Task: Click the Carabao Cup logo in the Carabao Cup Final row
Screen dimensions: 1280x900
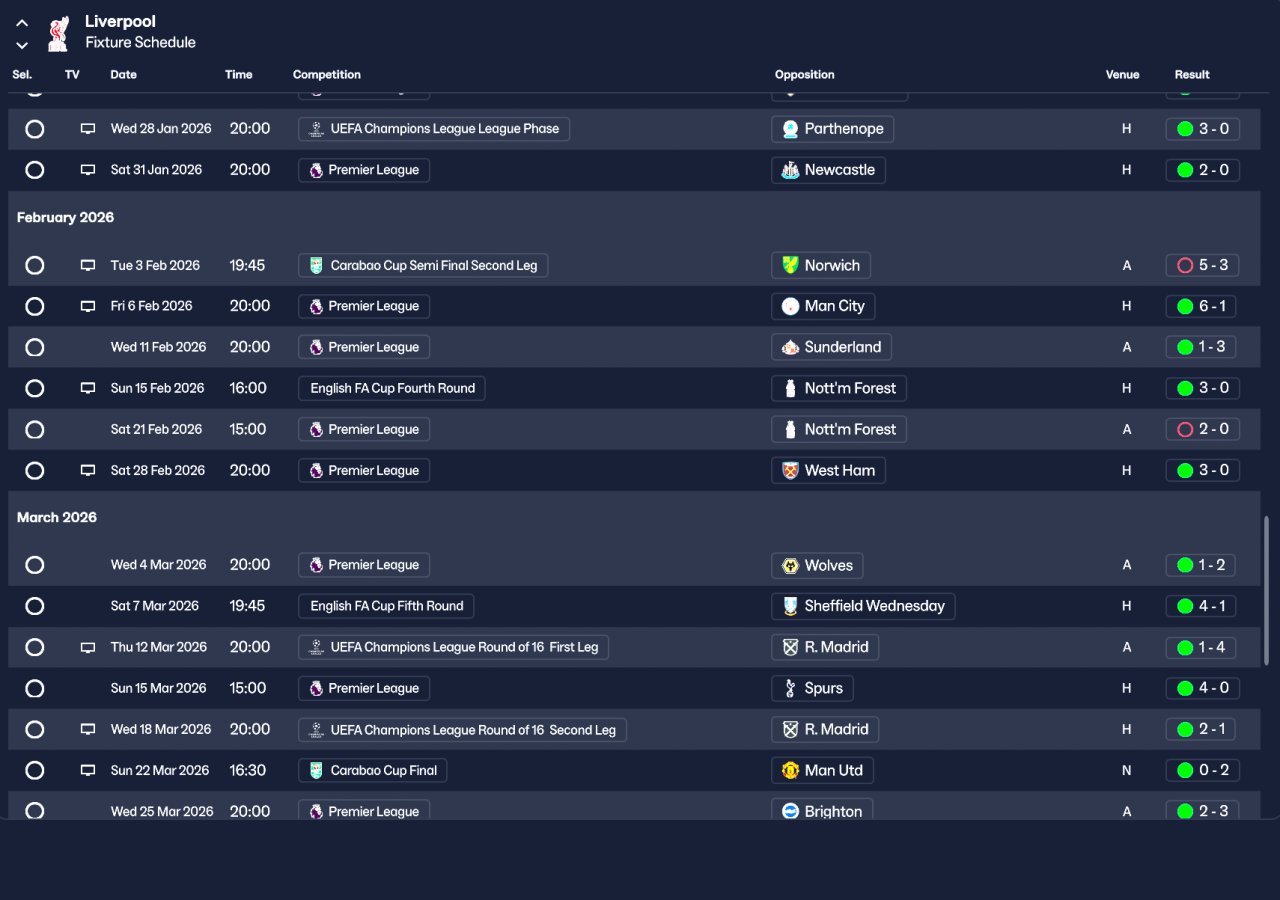Action: [316, 770]
